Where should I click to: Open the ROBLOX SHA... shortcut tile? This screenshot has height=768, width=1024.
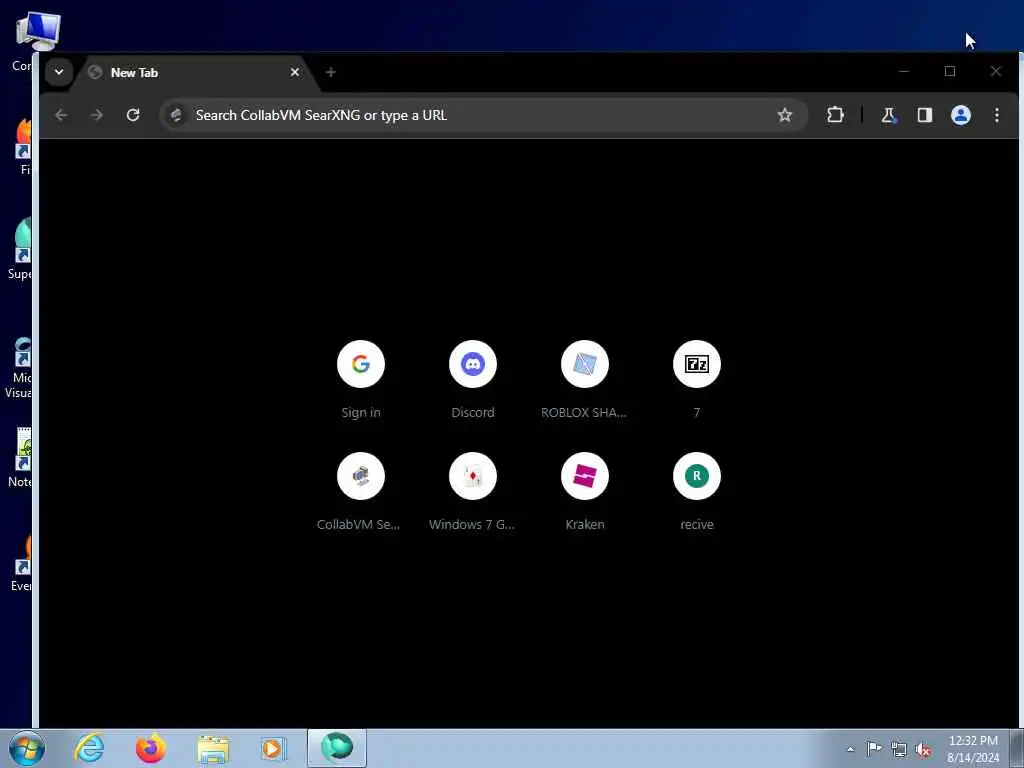click(x=584, y=379)
